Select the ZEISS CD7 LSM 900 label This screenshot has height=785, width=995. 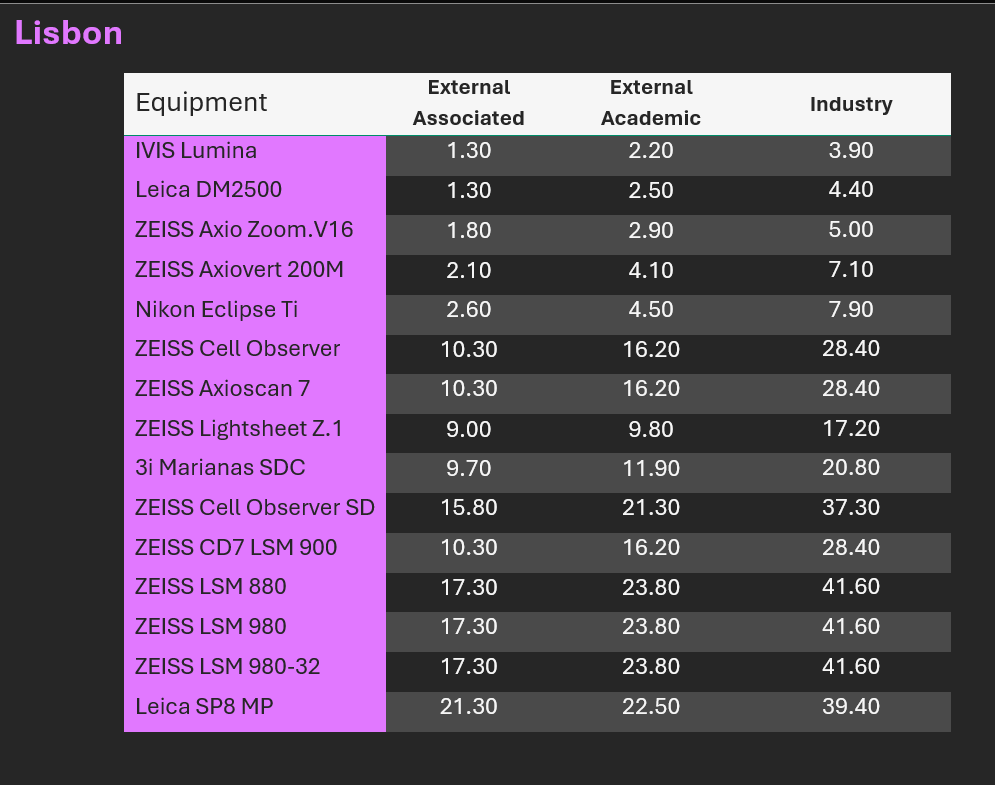pyautogui.click(x=236, y=548)
